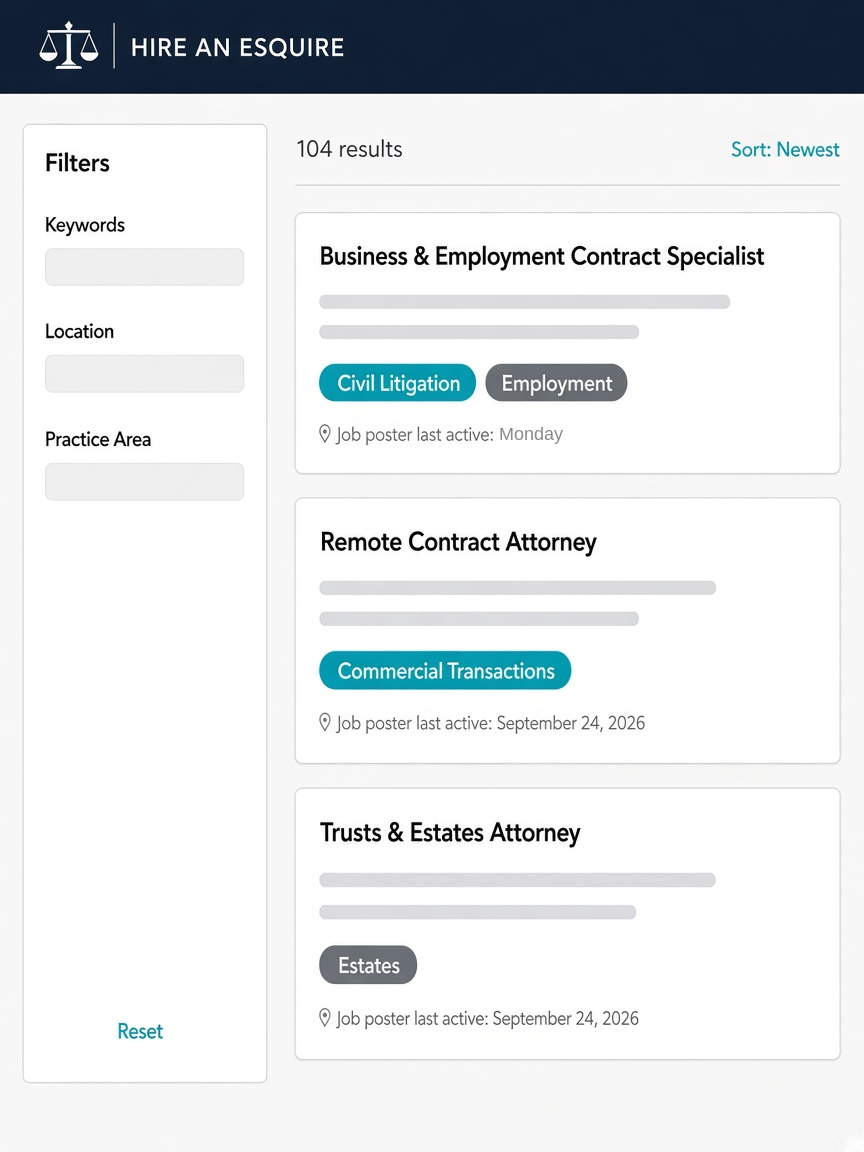Click the HIRE AN ESQUIRE brand title
This screenshot has width=864, height=1152.
coord(237,48)
